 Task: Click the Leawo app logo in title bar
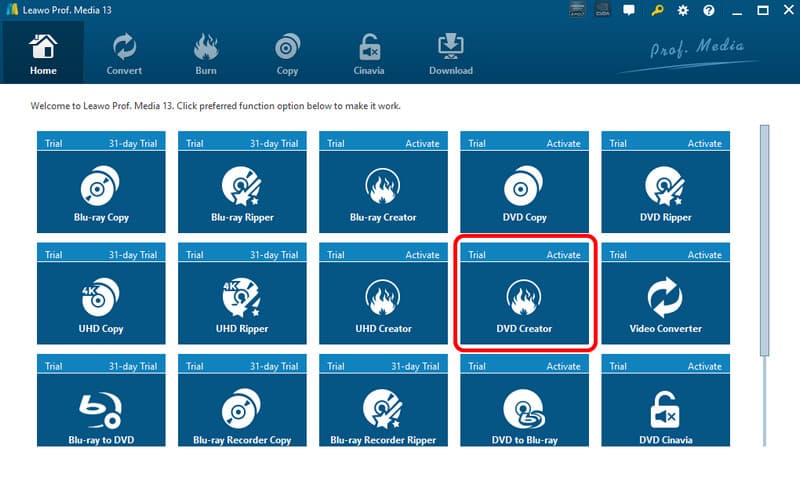point(12,10)
